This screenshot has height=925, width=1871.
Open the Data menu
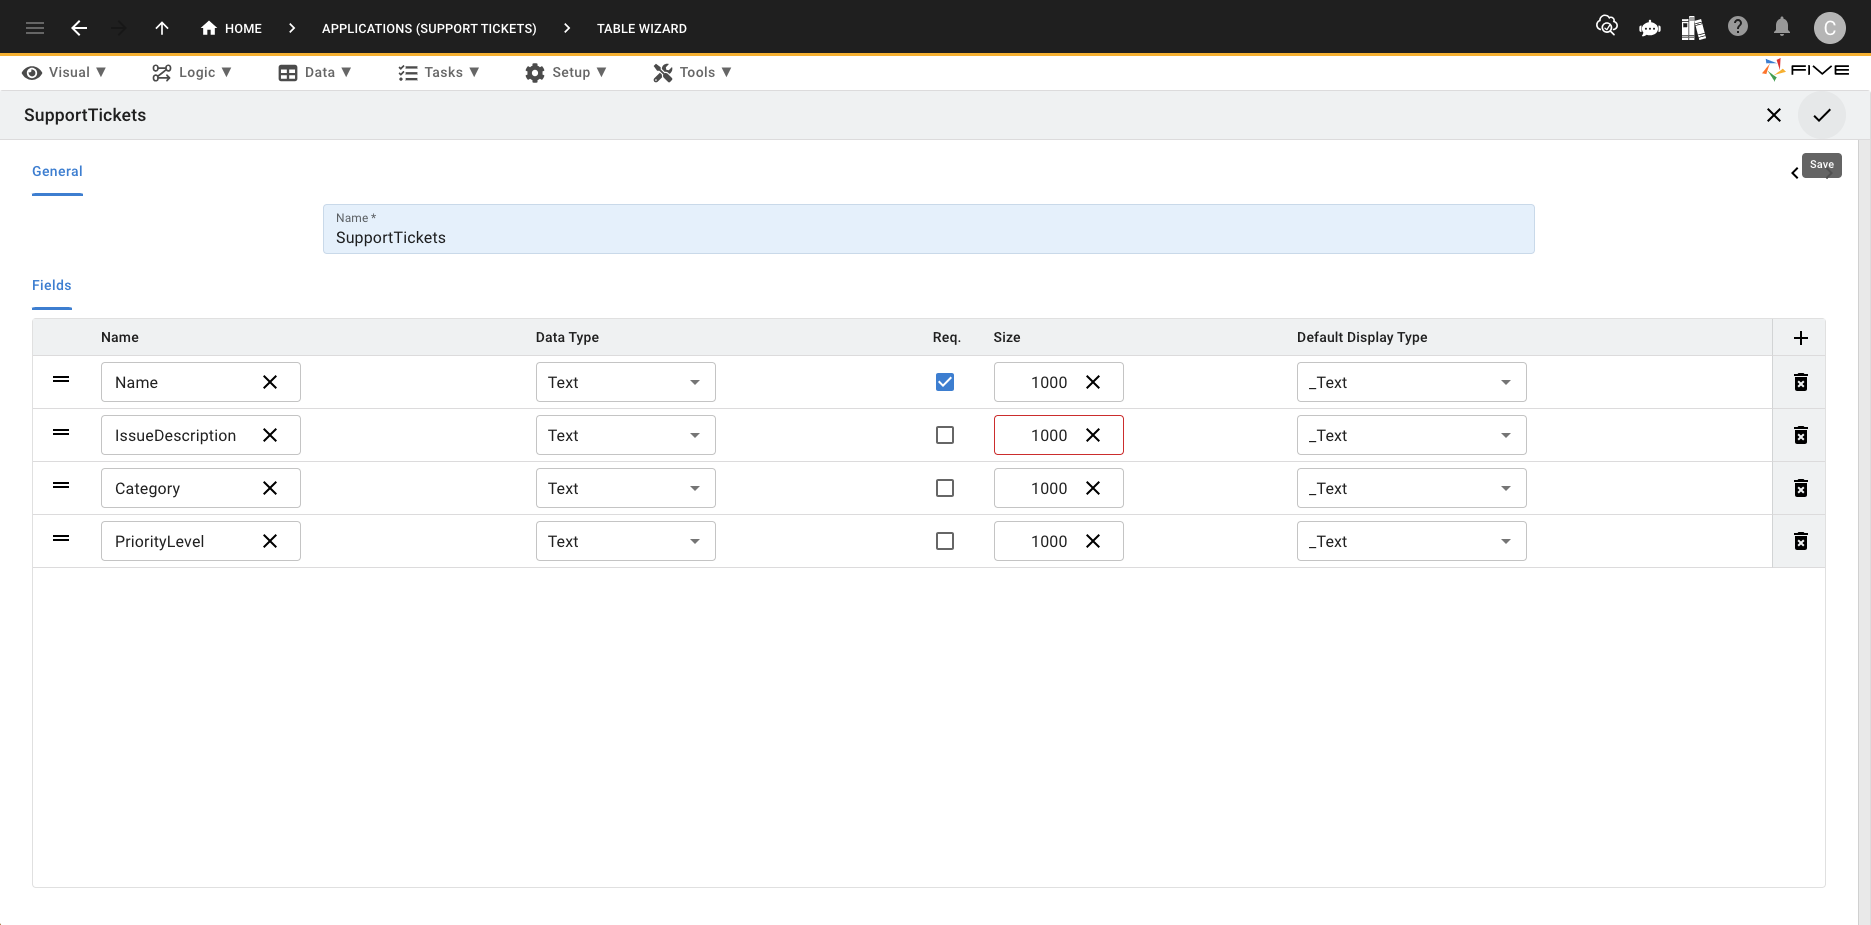pyautogui.click(x=315, y=72)
